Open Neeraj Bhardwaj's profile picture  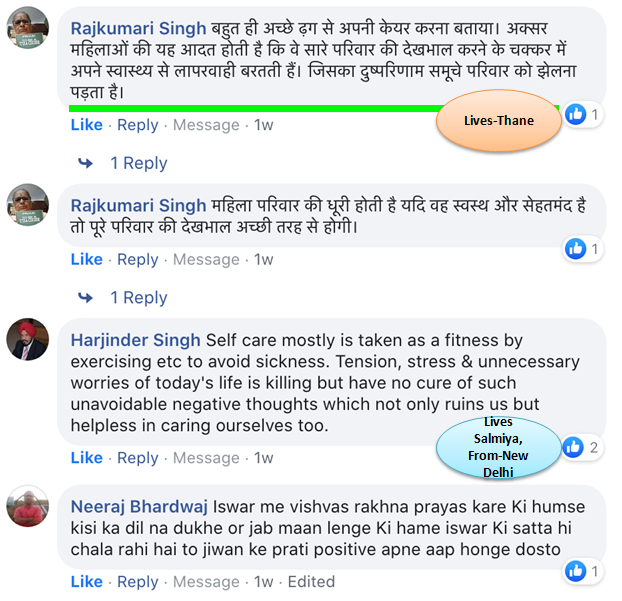[28, 507]
